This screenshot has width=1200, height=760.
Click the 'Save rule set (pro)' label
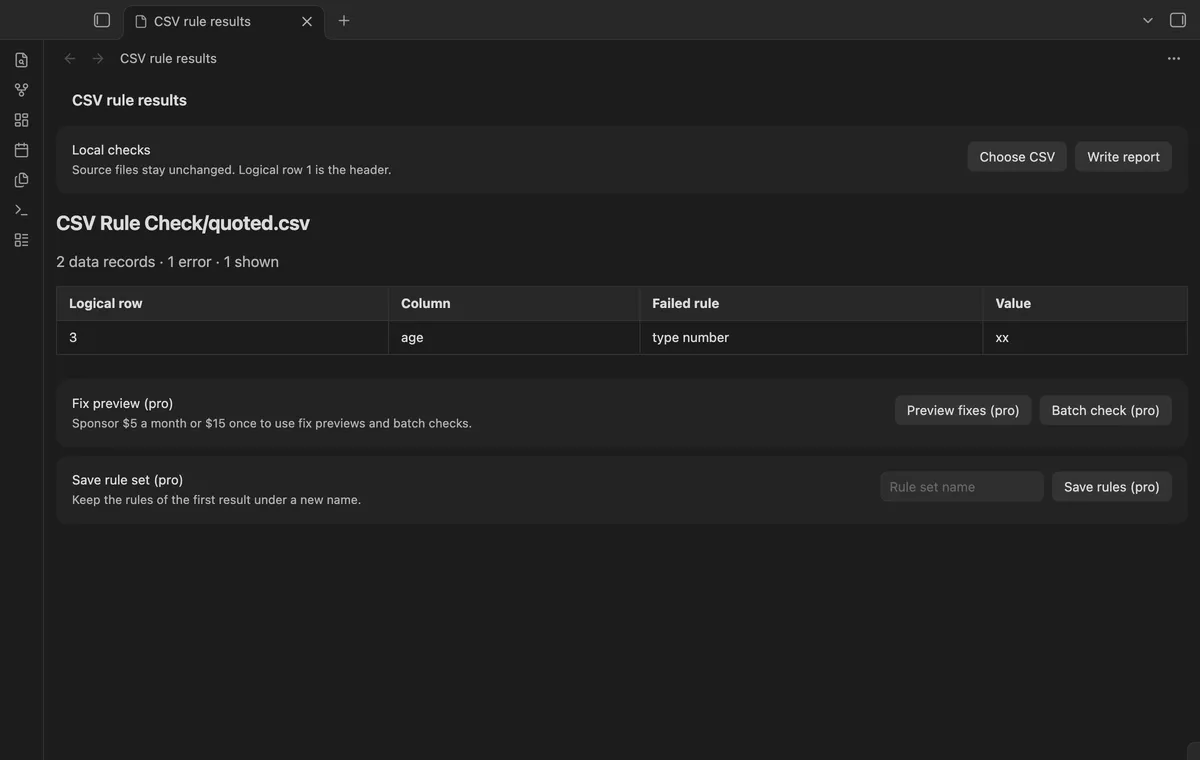(x=128, y=480)
